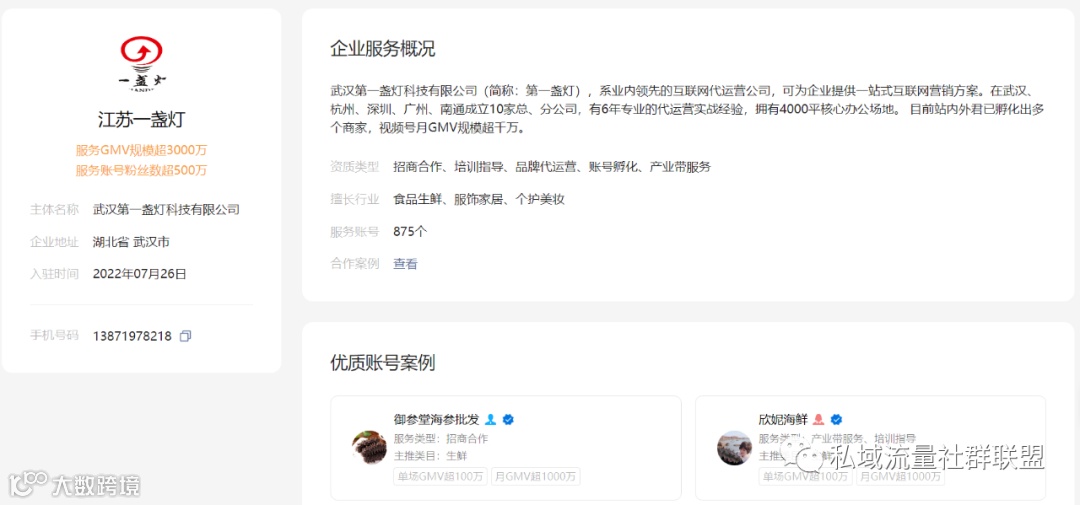Click company description paragraph starting 武汉第一盏灯科技有限公司
1080x505 pixels.
(689, 109)
